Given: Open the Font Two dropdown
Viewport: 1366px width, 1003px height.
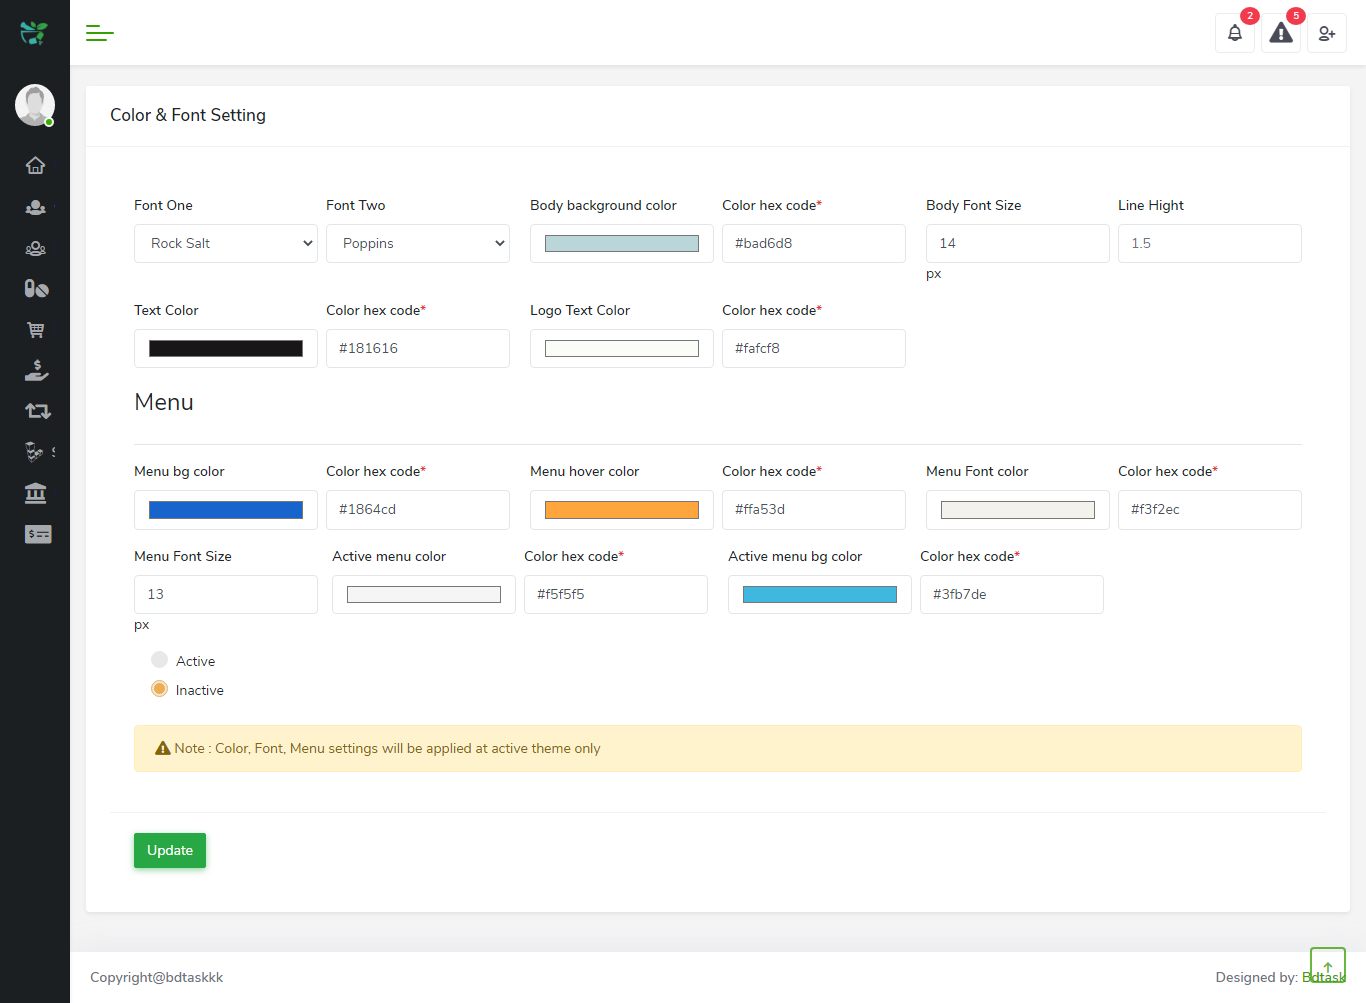Looking at the screenshot, I should coord(418,243).
